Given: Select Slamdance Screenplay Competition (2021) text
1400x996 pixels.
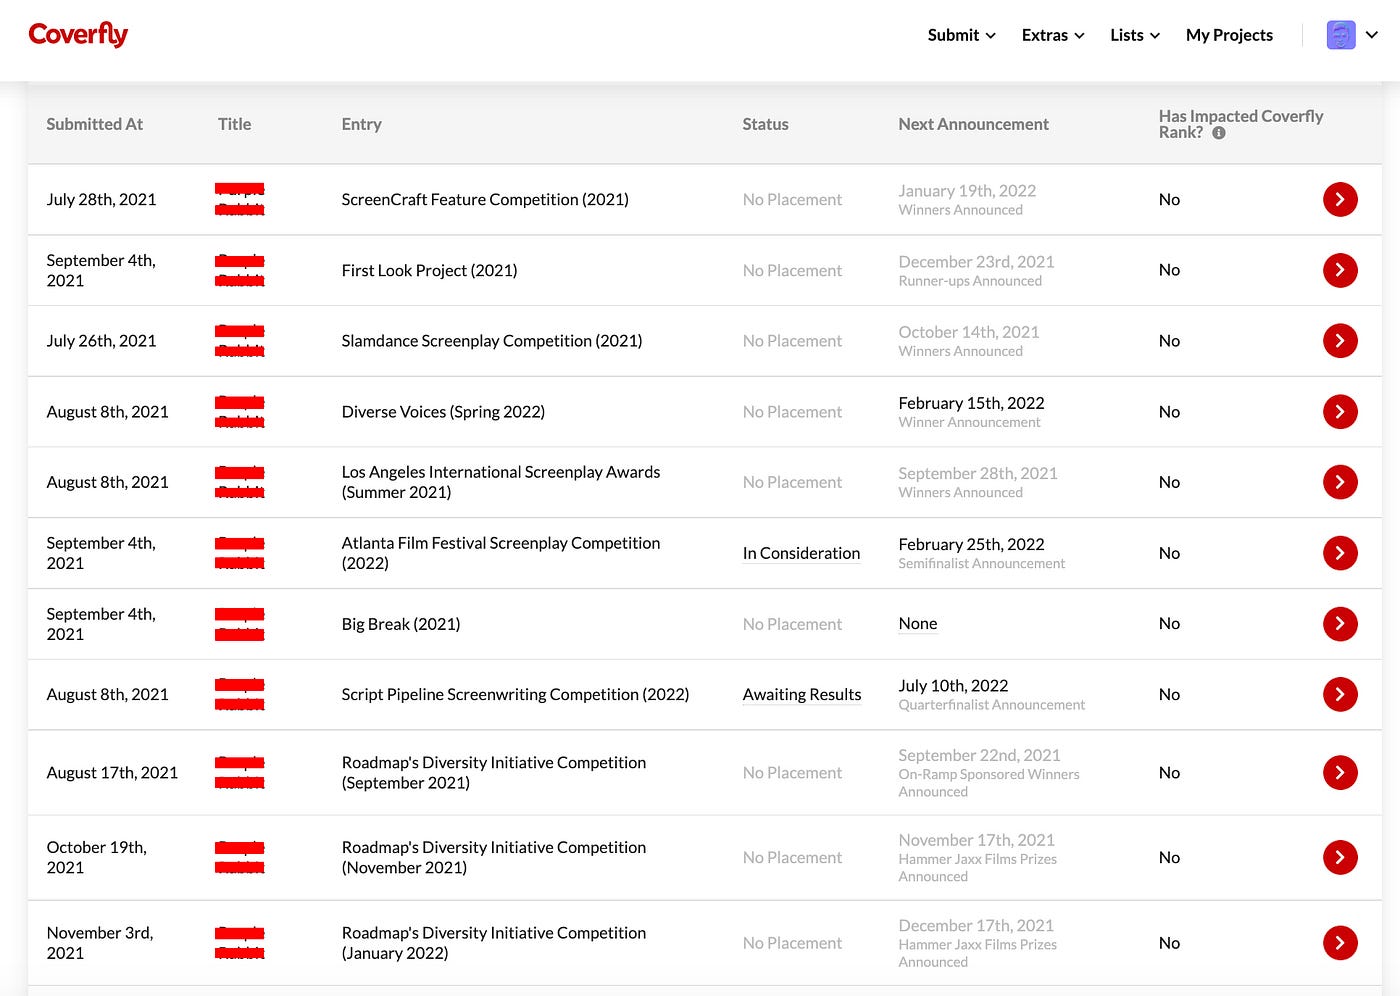Looking at the screenshot, I should pyautogui.click(x=492, y=341).
